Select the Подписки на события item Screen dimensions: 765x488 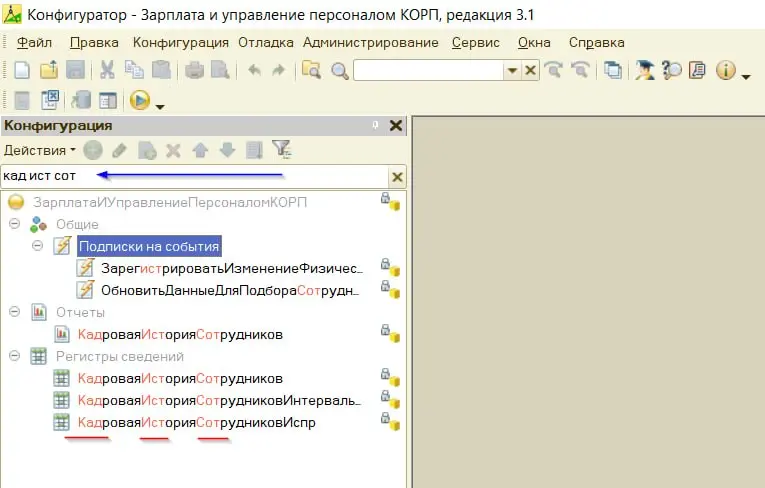[x=149, y=246]
